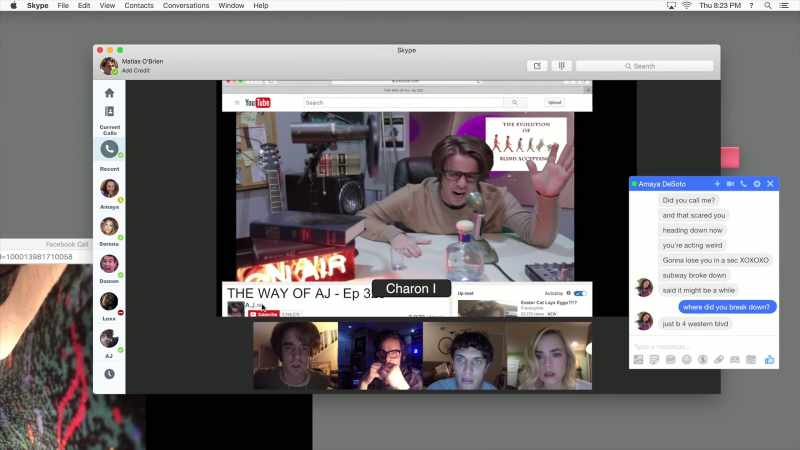Open the history clock icon in sidebar
This screenshot has height=450, width=800.
tap(109, 374)
